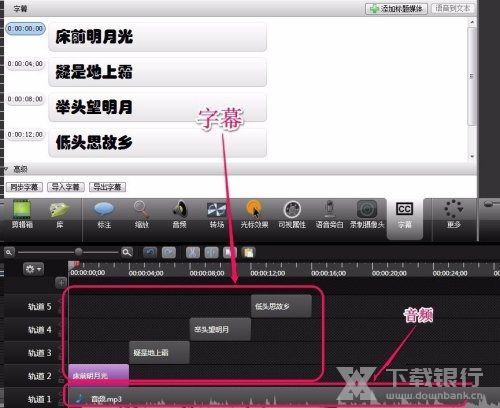This screenshot has width=500, height=408.
Task: Click the copy icon on timeline toolbar
Action: point(230,252)
